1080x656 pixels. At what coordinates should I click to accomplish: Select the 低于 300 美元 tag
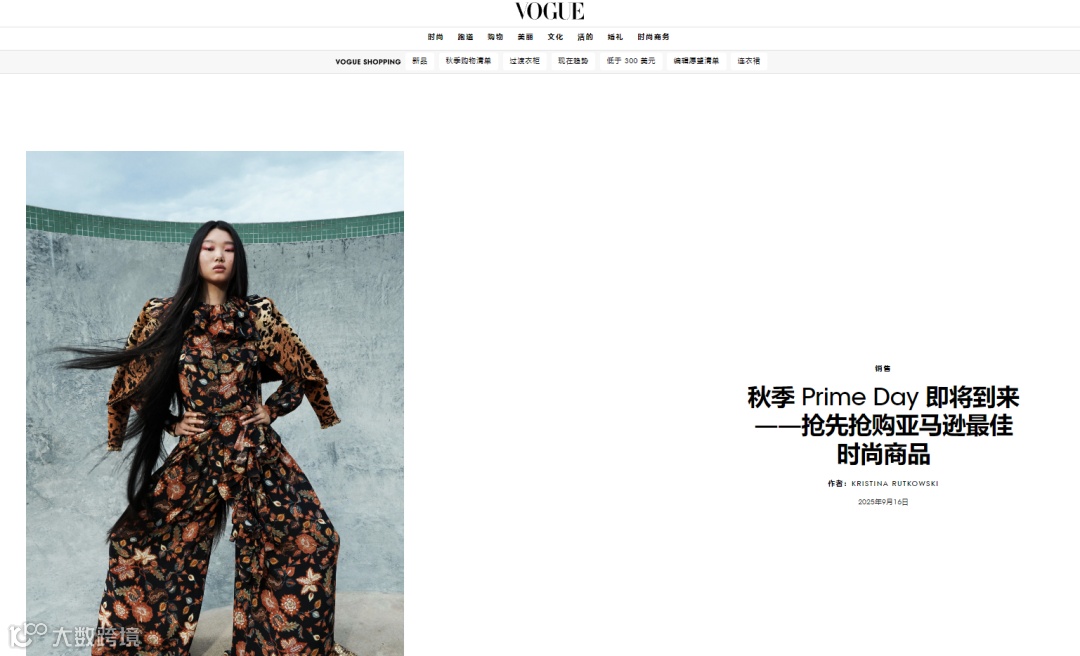631,61
